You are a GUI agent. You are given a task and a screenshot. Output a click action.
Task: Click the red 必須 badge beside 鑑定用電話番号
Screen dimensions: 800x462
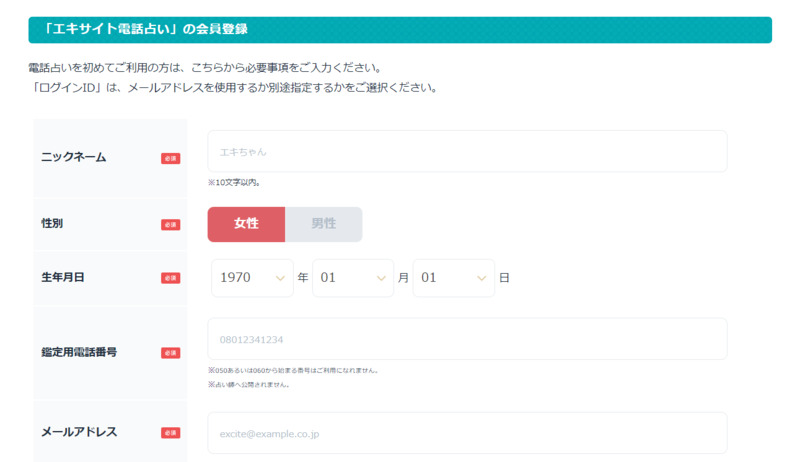pyautogui.click(x=170, y=353)
